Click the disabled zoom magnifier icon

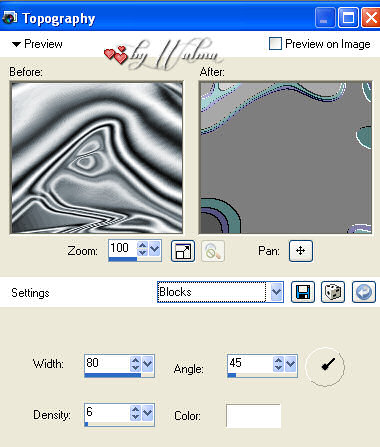point(213,251)
